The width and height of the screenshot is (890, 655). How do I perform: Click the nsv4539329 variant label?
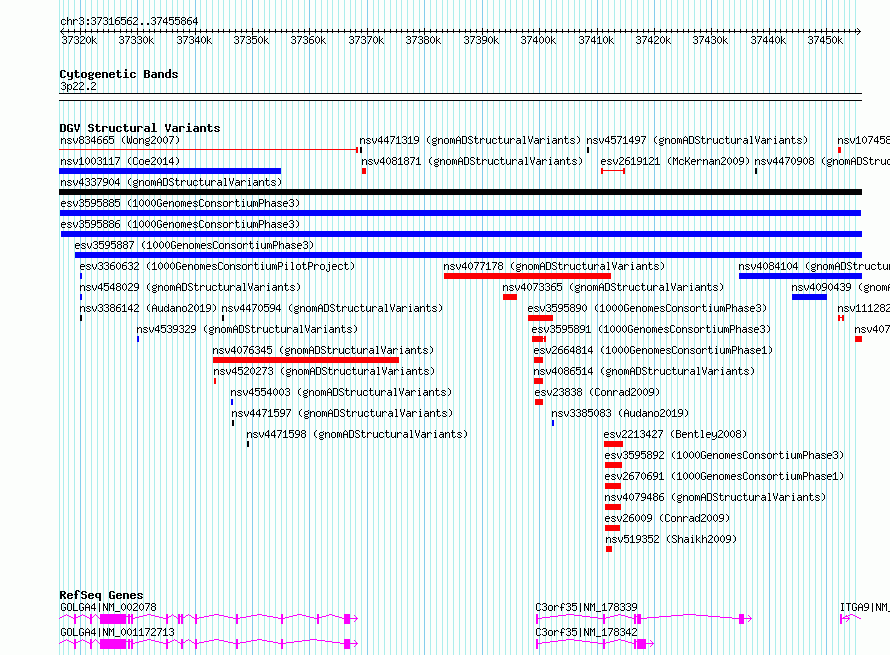pyautogui.click(x=247, y=329)
